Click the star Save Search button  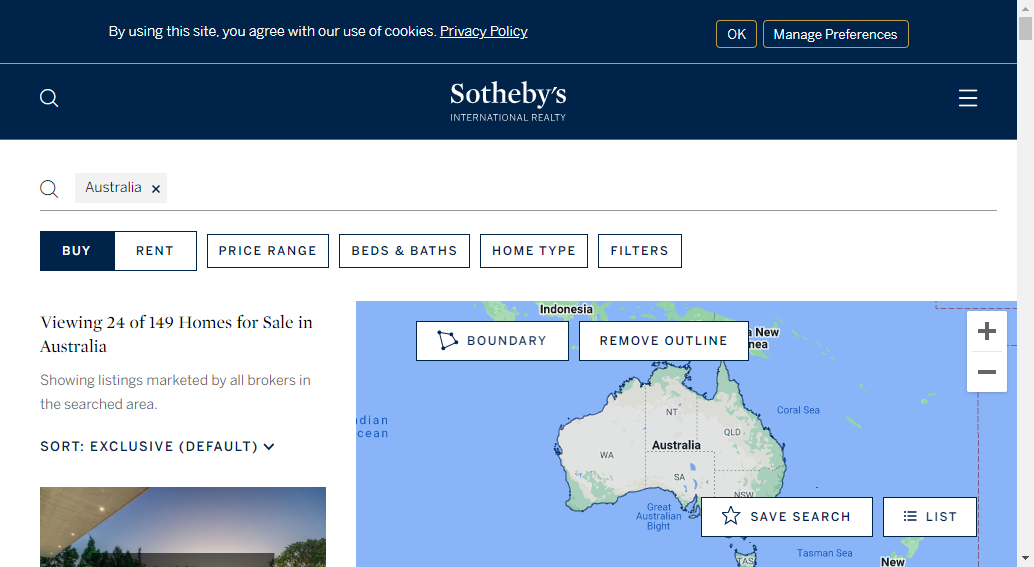786,517
